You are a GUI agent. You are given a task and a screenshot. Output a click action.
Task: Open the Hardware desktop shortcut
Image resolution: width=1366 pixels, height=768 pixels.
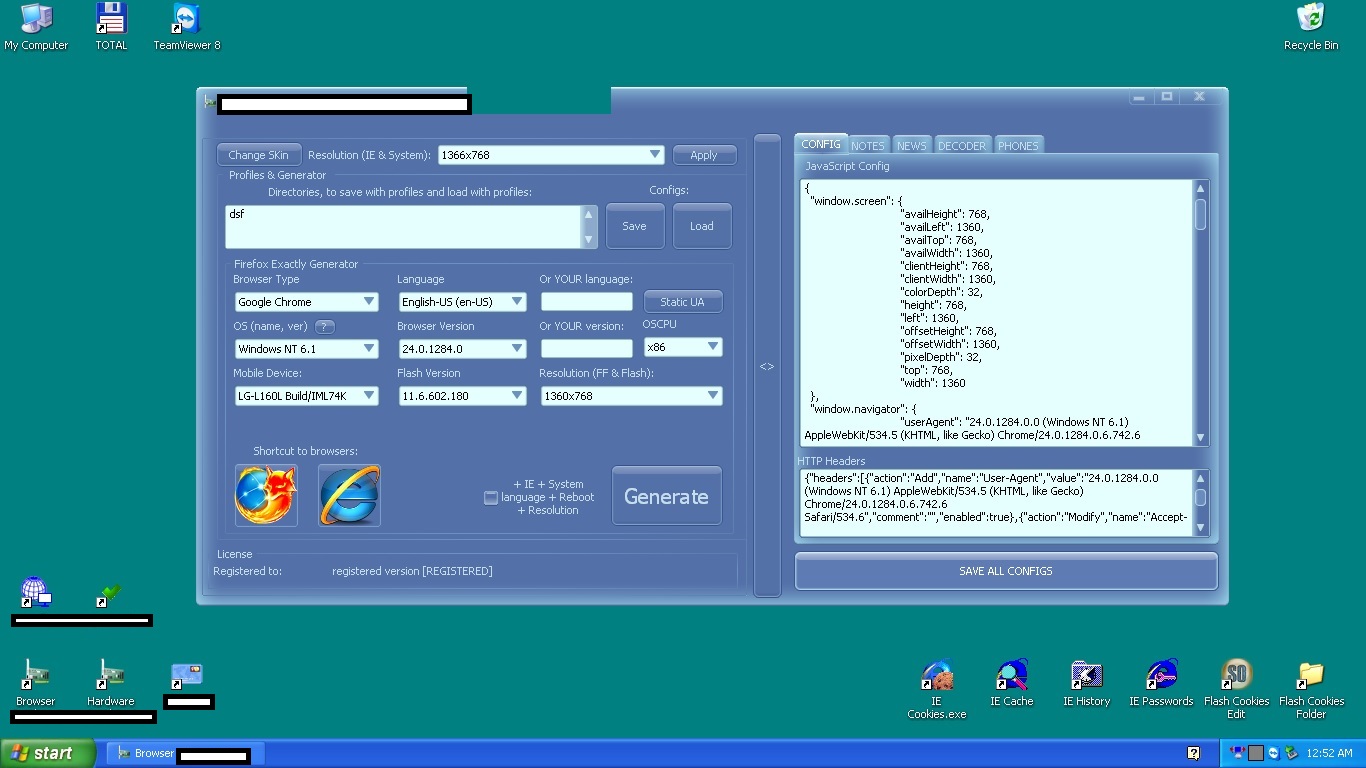tap(111, 683)
